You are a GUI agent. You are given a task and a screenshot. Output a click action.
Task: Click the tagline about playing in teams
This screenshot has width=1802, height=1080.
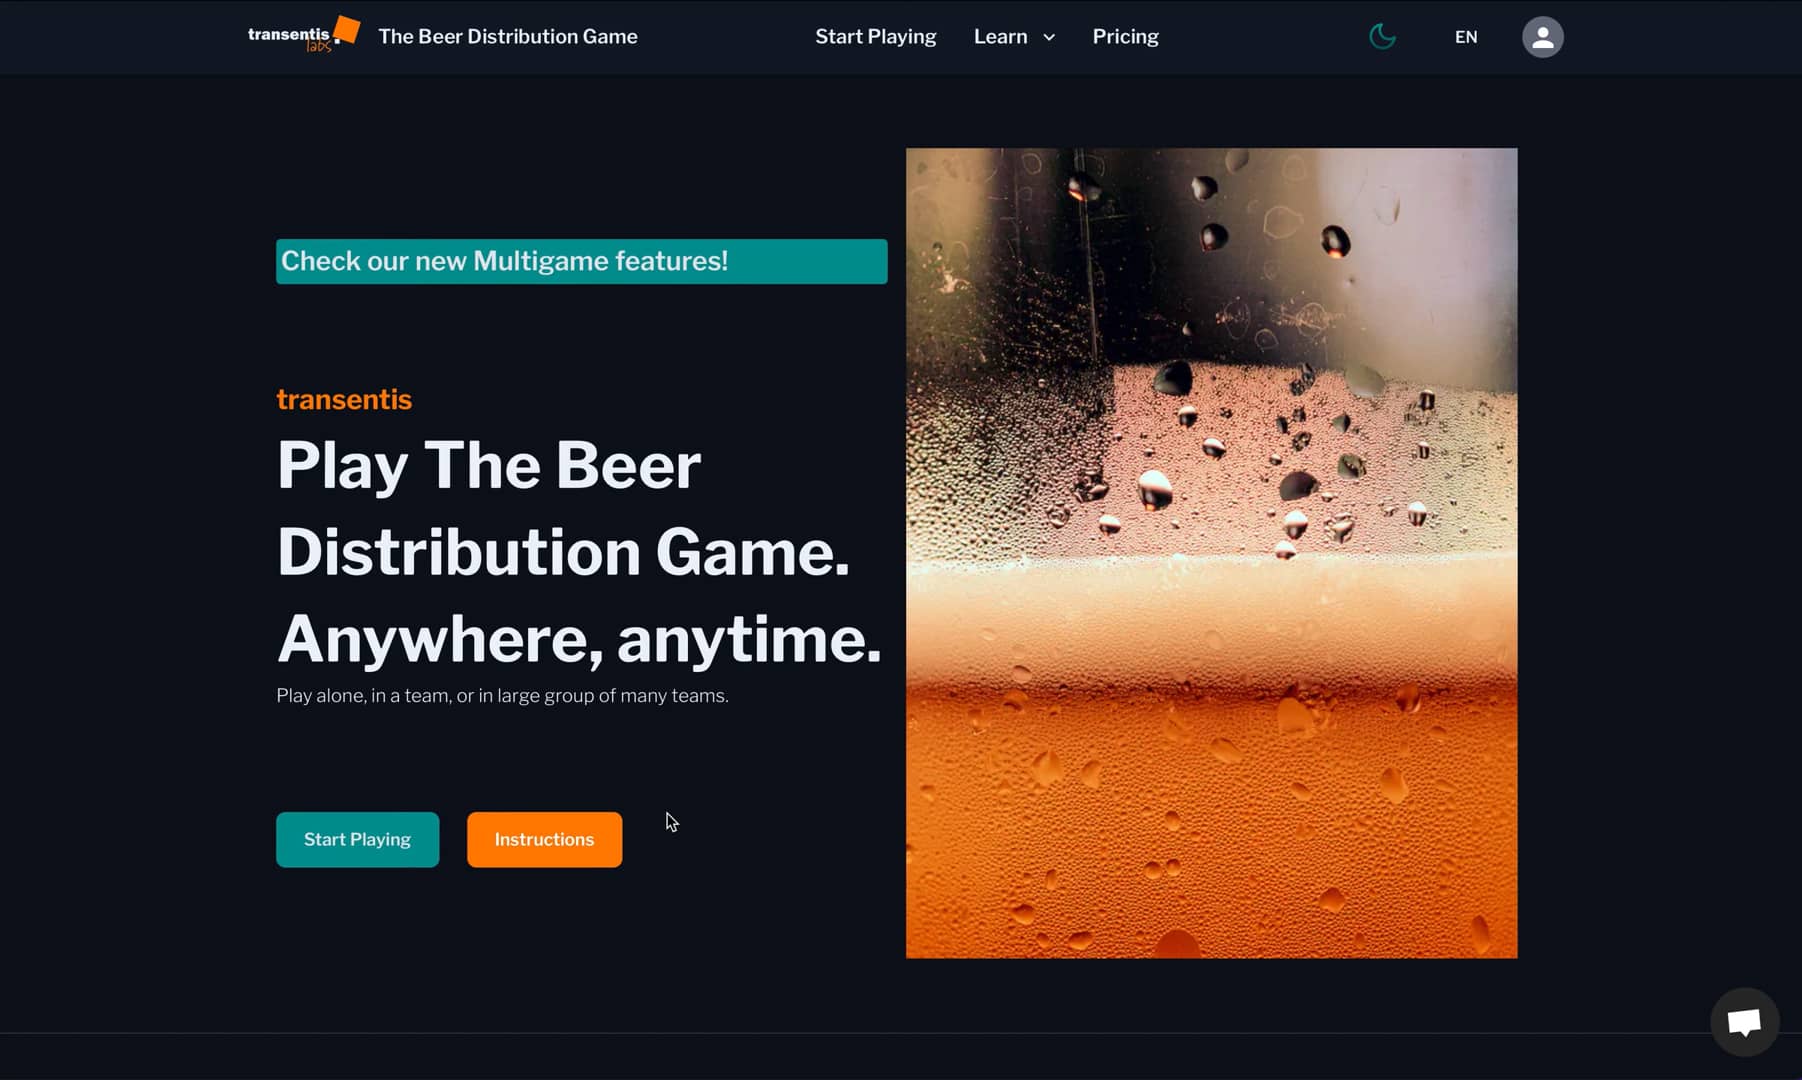(x=503, y=695)
